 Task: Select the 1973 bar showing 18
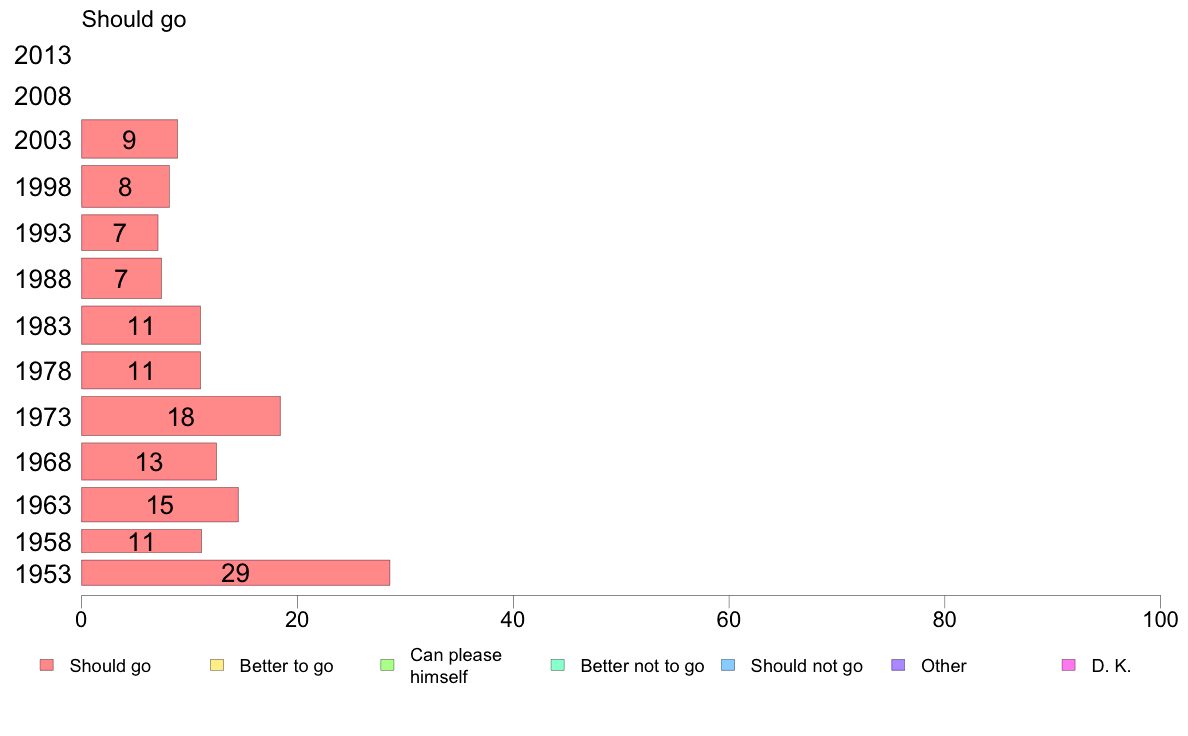point(181,416)
